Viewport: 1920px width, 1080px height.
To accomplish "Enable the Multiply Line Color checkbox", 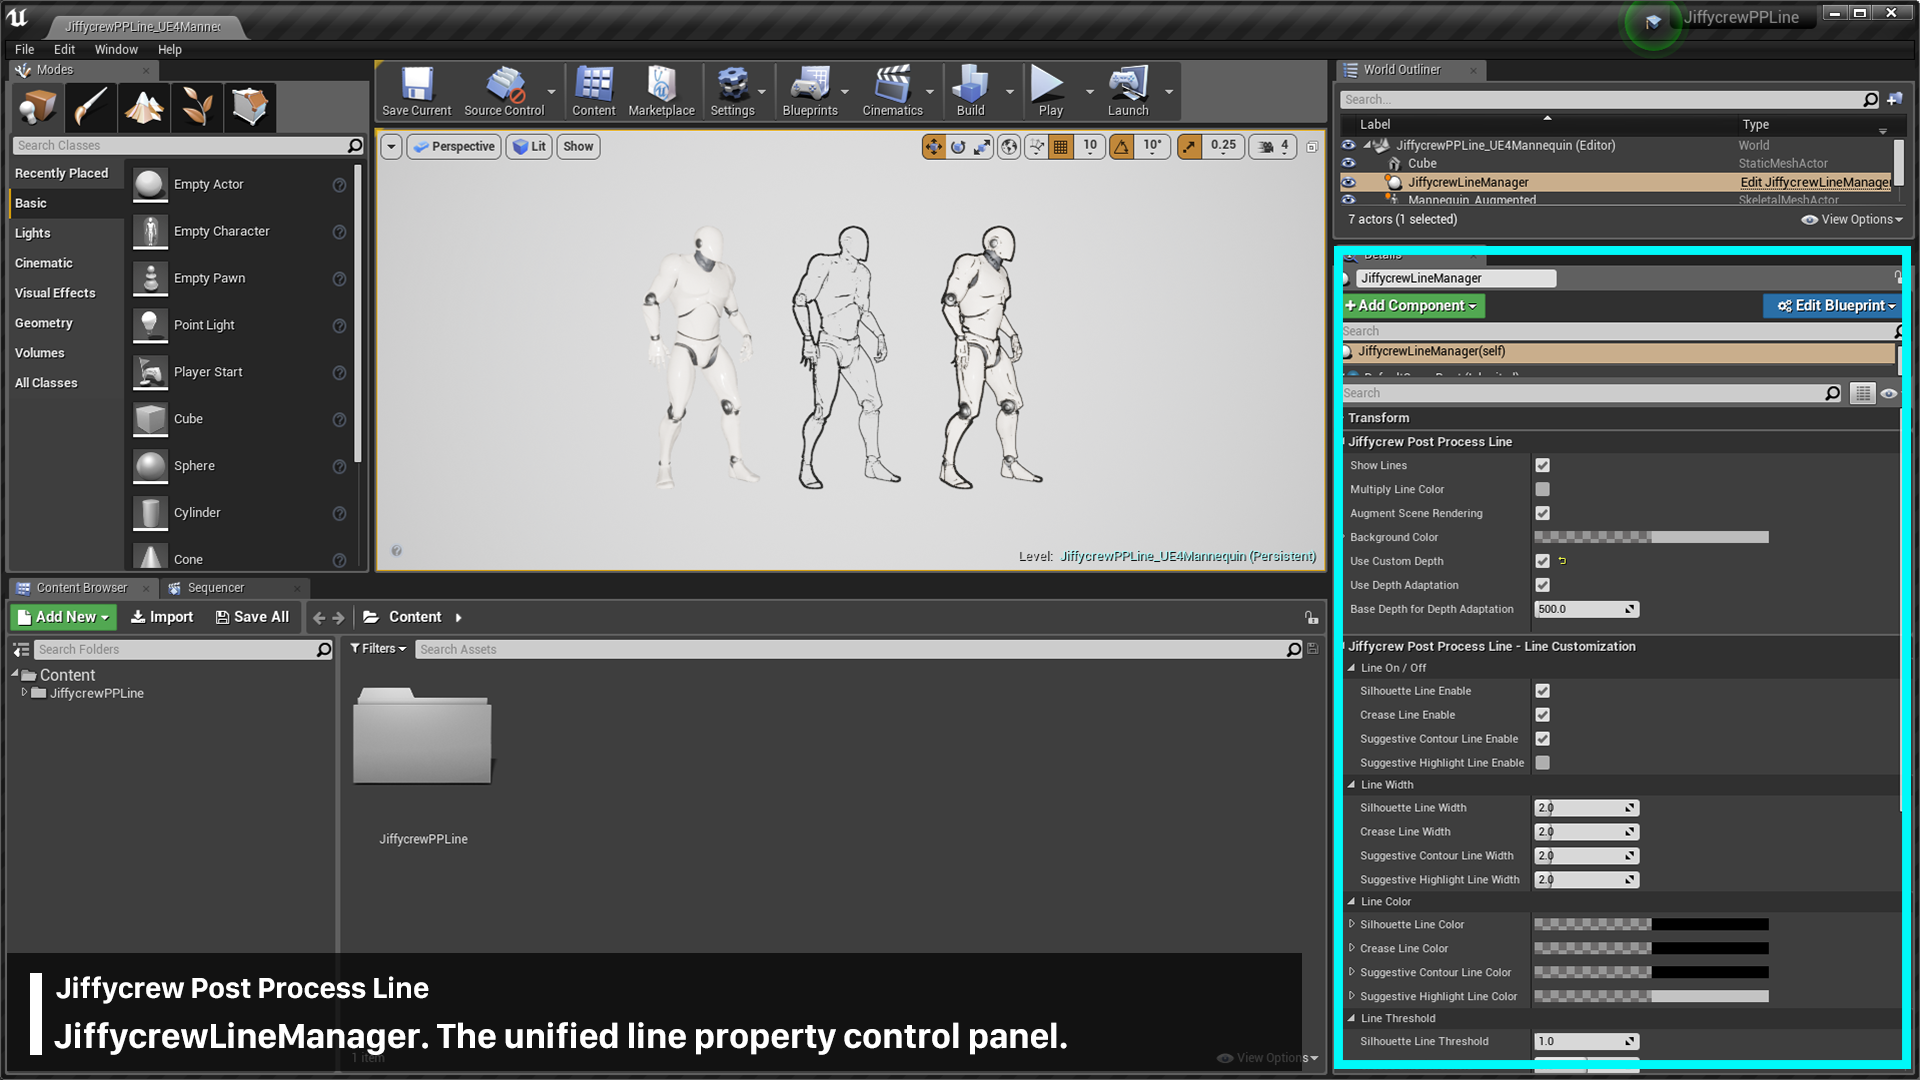I will pyautogui.click(x=1542, y=489).
